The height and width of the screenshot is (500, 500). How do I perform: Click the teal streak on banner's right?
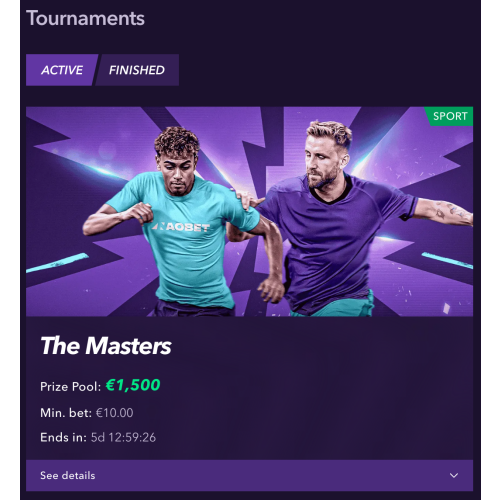tap(447, 260)
